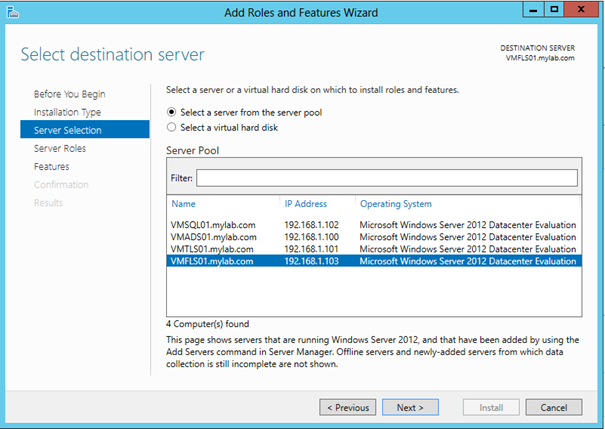Go to the Installation Type step
Image resolution: width=605 pixels, height=429 pixels.
67,112
